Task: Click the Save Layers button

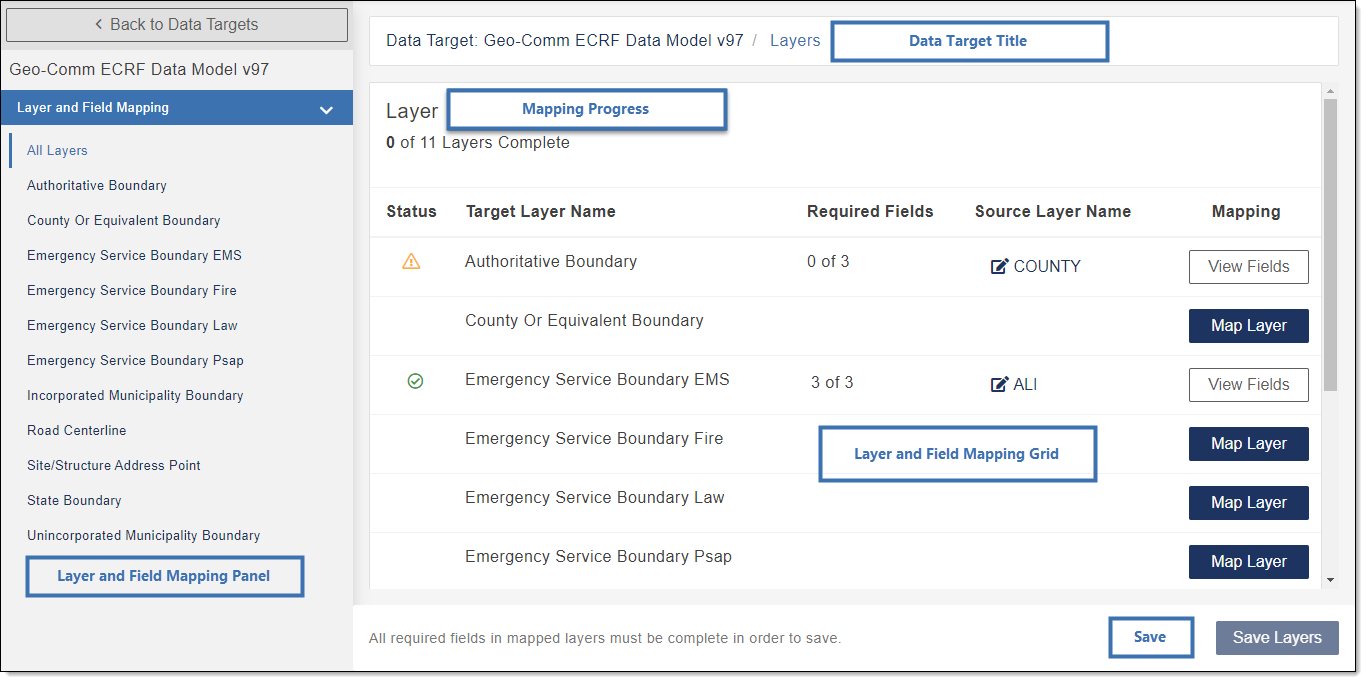Action: pyautogui.click(x=1277, y=637)
